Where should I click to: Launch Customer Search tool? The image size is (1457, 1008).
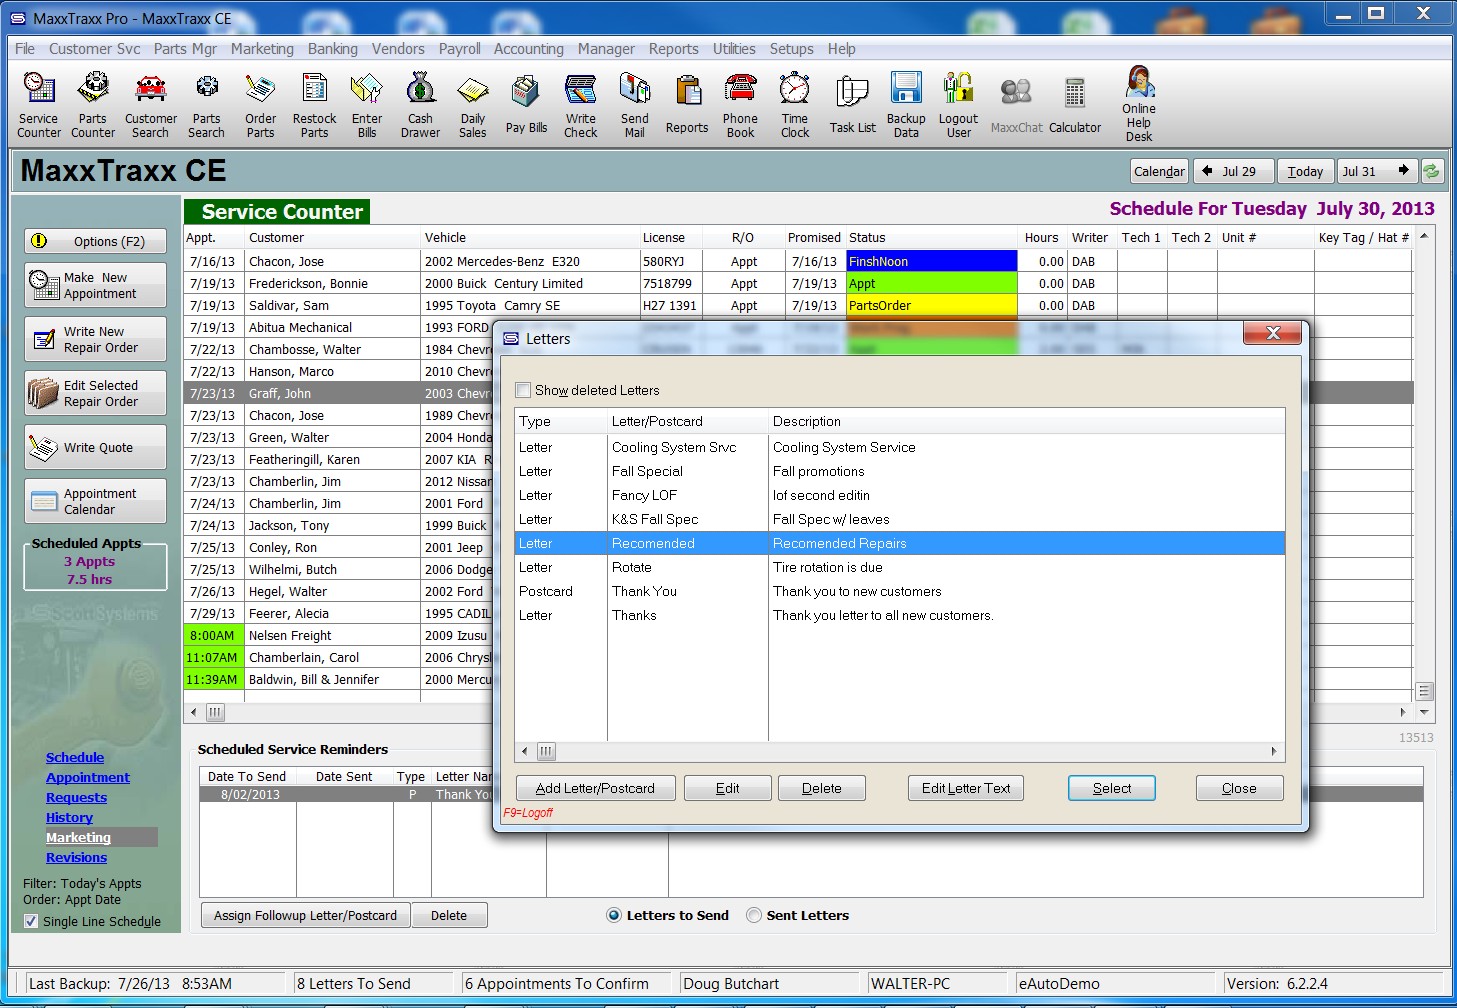(x=151, y=105)
